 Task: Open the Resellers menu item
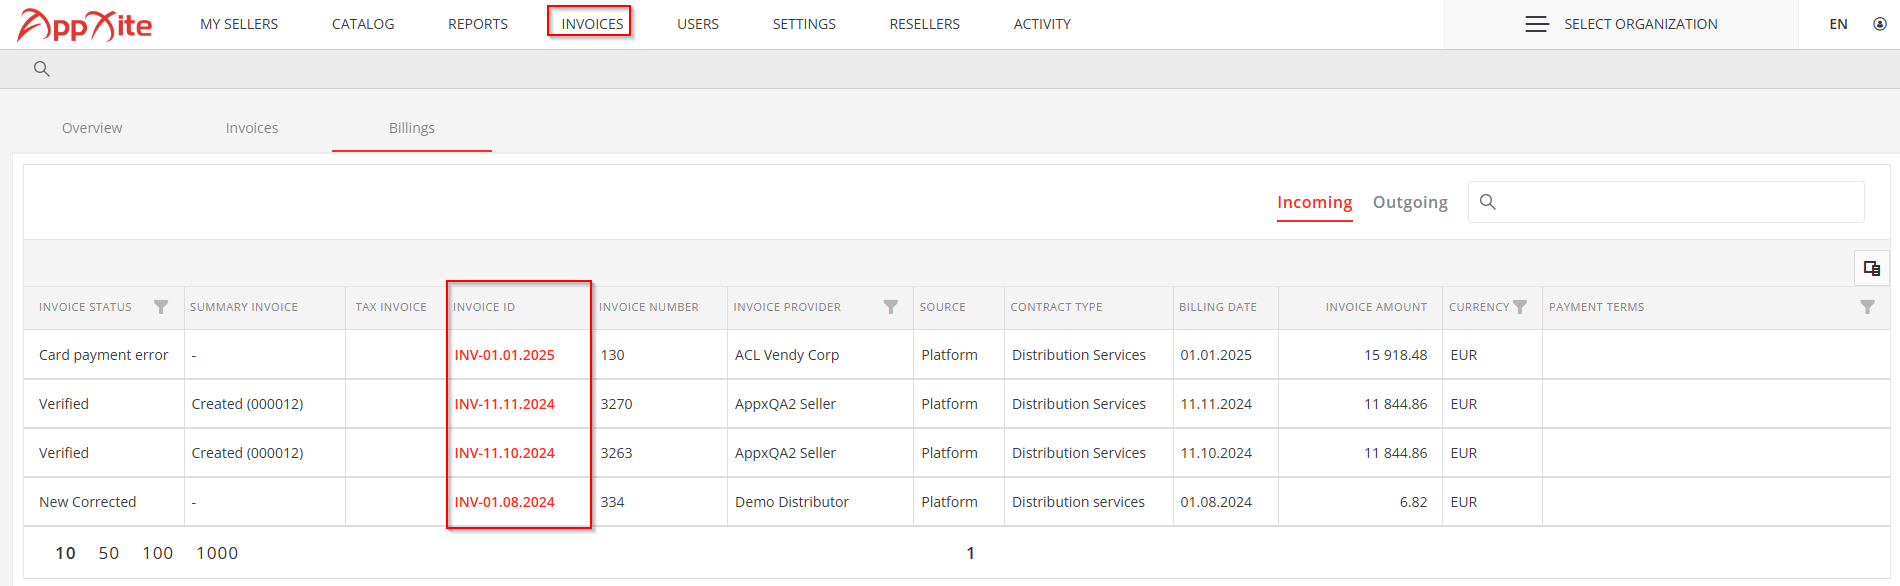tap(924, 24)
